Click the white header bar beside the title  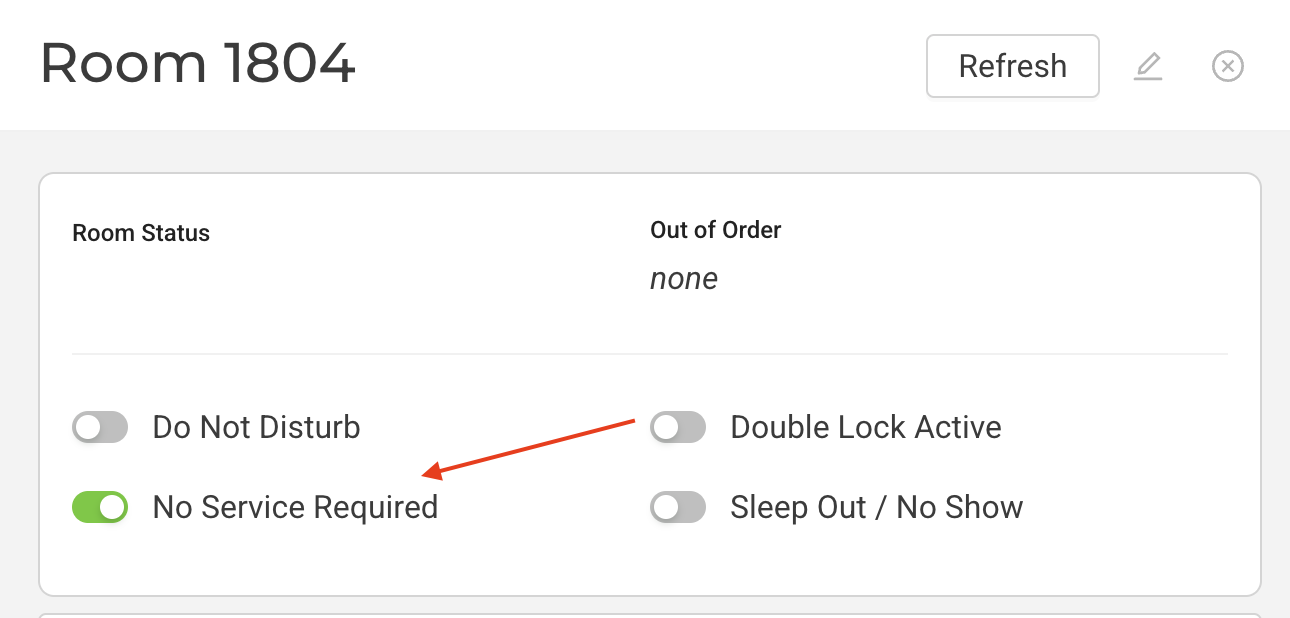click(x=640, y=64)
